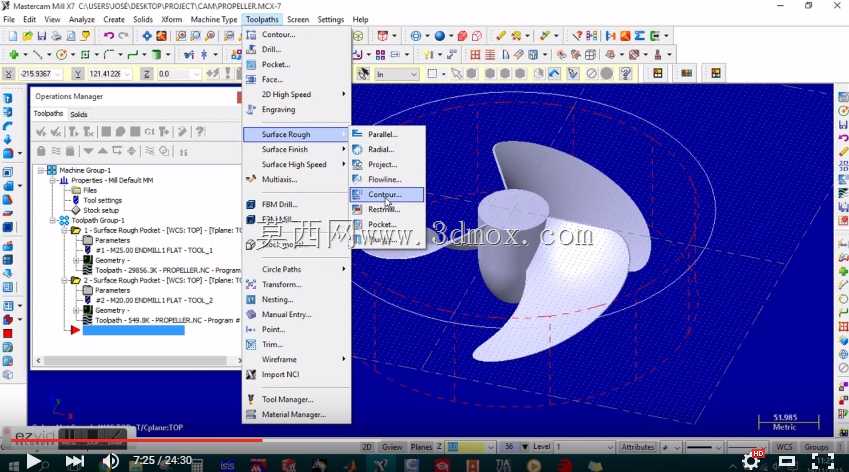Open the Xform menu

[x=172, y=19]
